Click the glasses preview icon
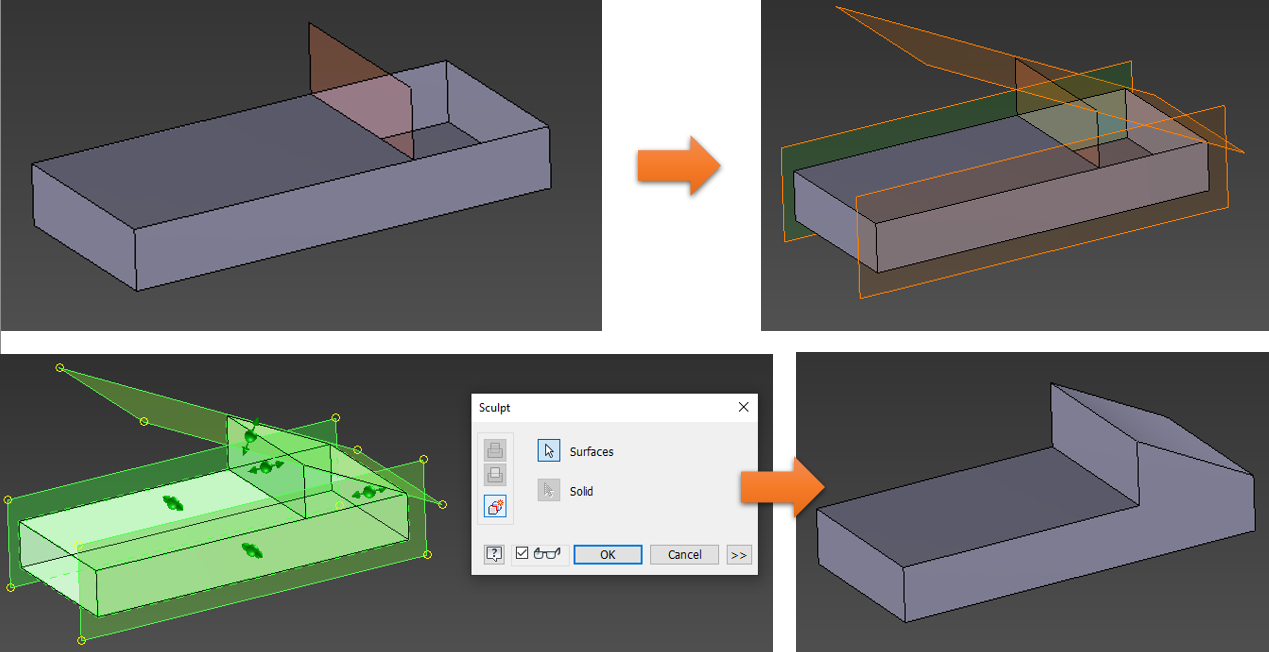 [x=549, y=554]
